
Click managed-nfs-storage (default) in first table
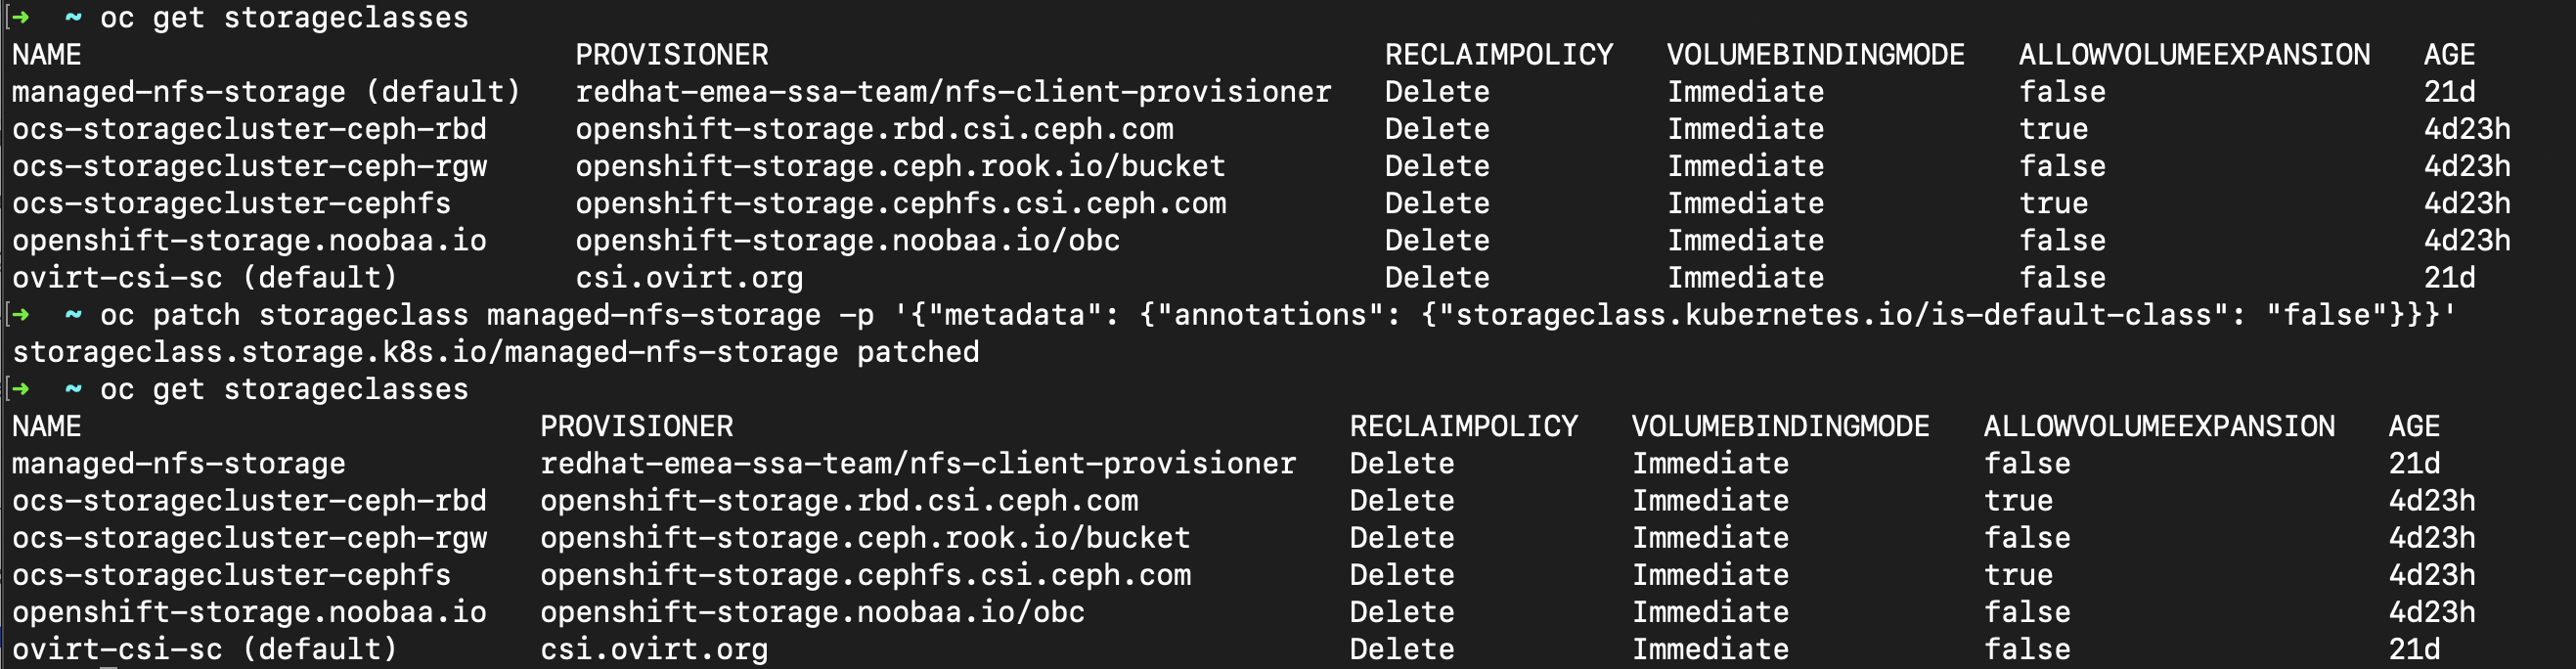point(267,92)
